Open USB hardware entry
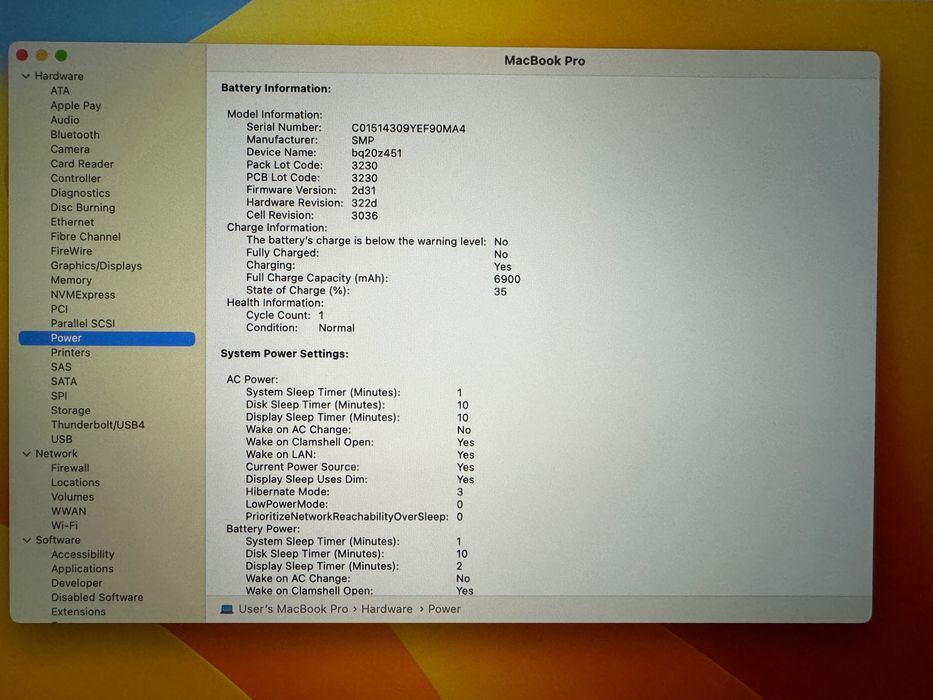The width and height of the screenshot is (933, 700). pos(62,439)
